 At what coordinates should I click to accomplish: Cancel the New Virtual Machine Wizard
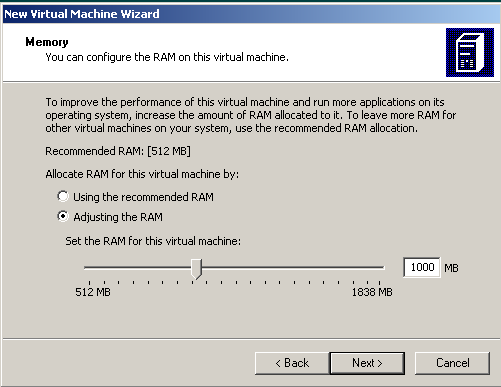click(x=452, y=363)
